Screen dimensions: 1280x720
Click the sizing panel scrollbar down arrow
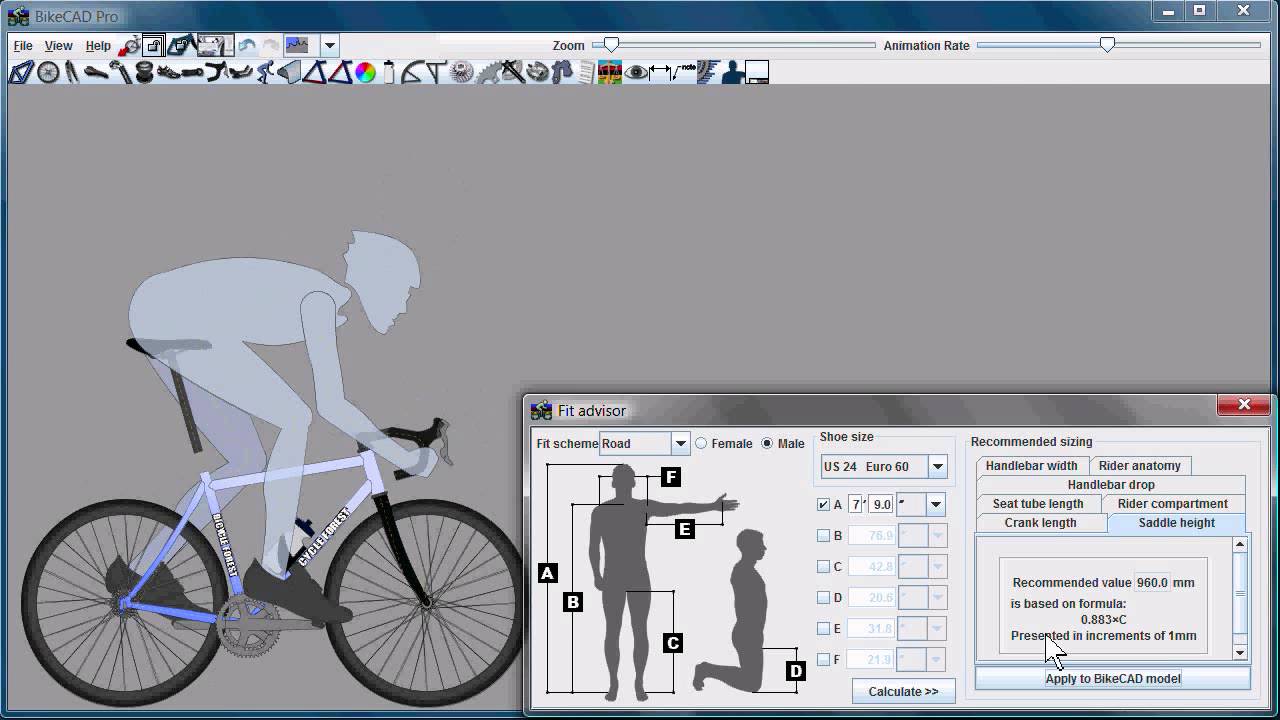point(1240,652)
